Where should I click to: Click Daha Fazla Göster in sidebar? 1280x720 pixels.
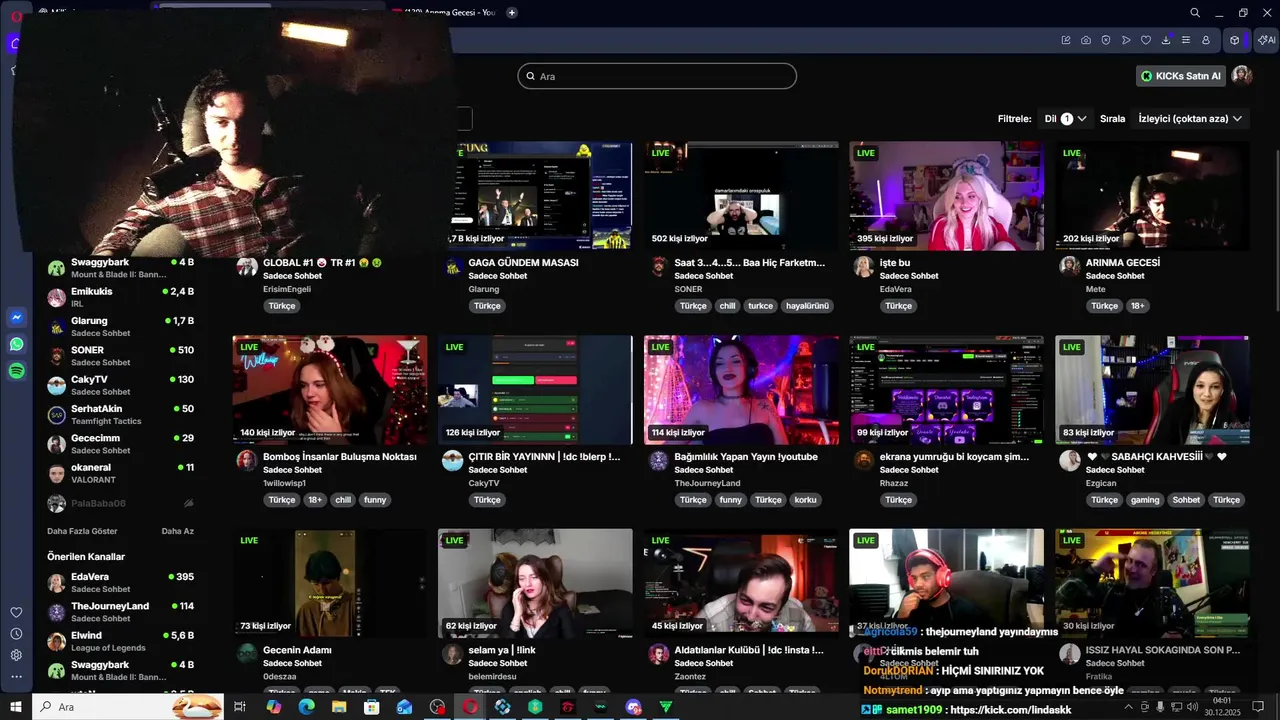(82, 531)
